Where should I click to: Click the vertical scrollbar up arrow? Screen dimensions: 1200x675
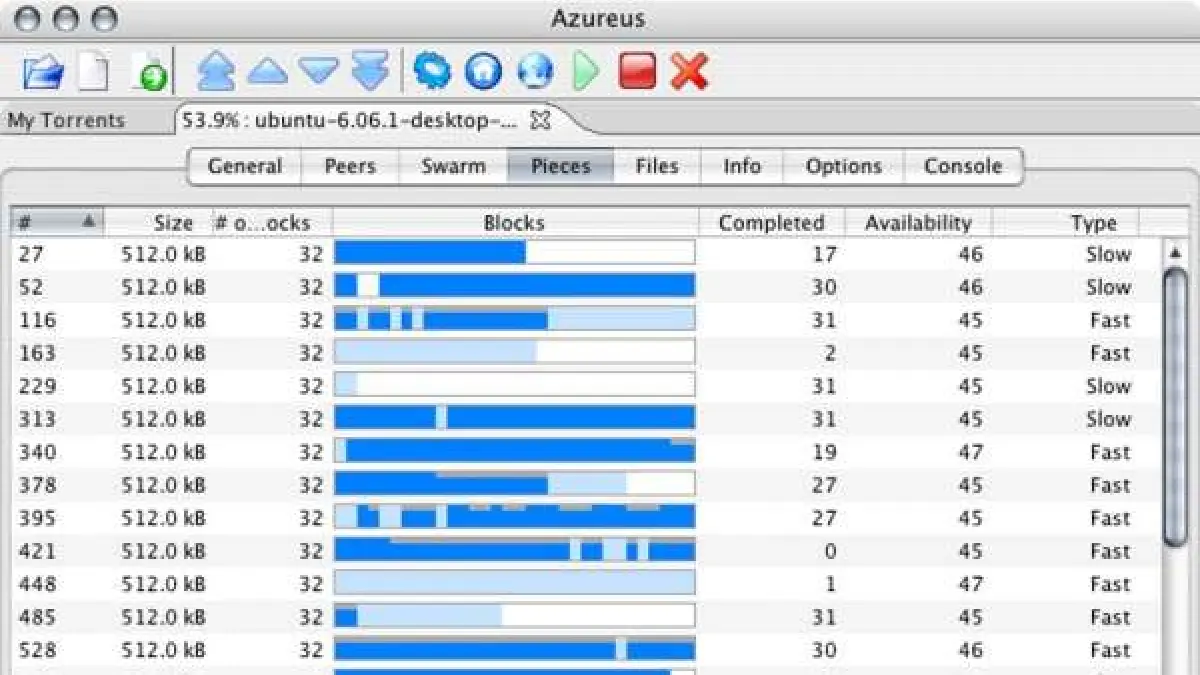coord(1176,254)
